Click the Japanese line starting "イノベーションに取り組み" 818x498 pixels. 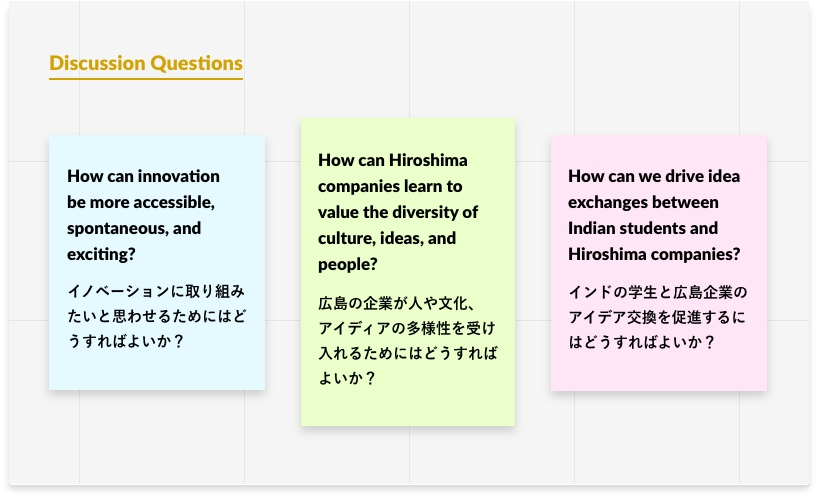(155, 291)
